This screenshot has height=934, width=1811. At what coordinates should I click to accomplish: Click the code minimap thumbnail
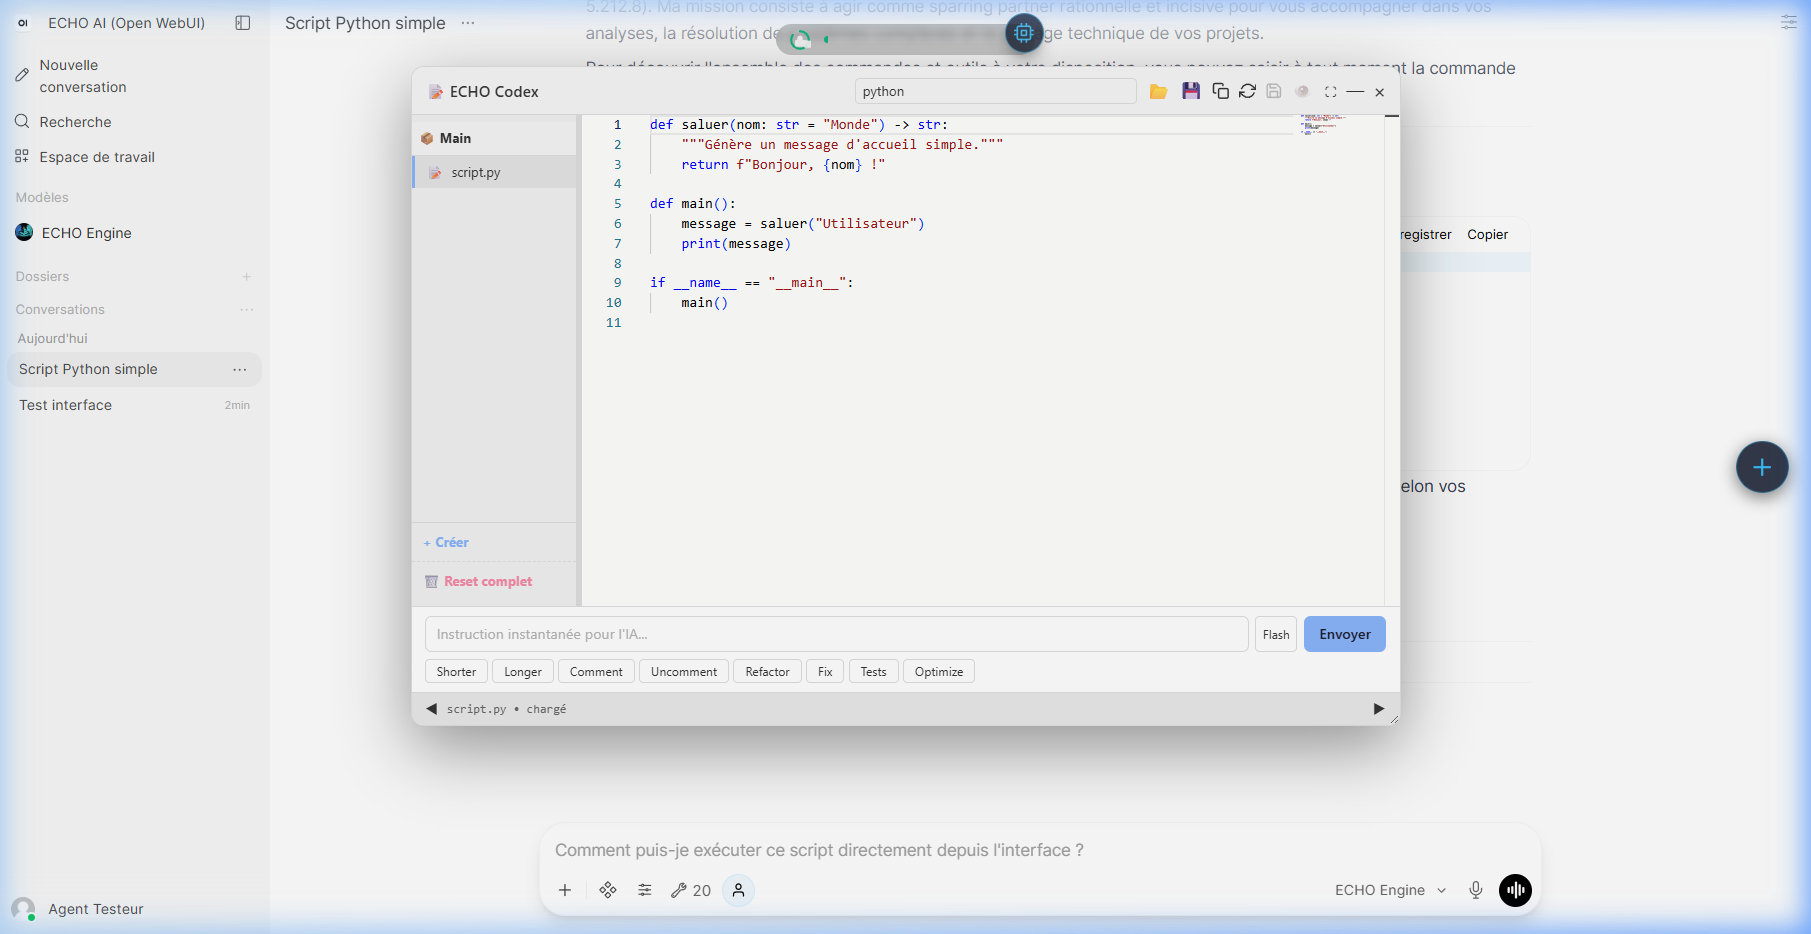(x=1322, y=124)
